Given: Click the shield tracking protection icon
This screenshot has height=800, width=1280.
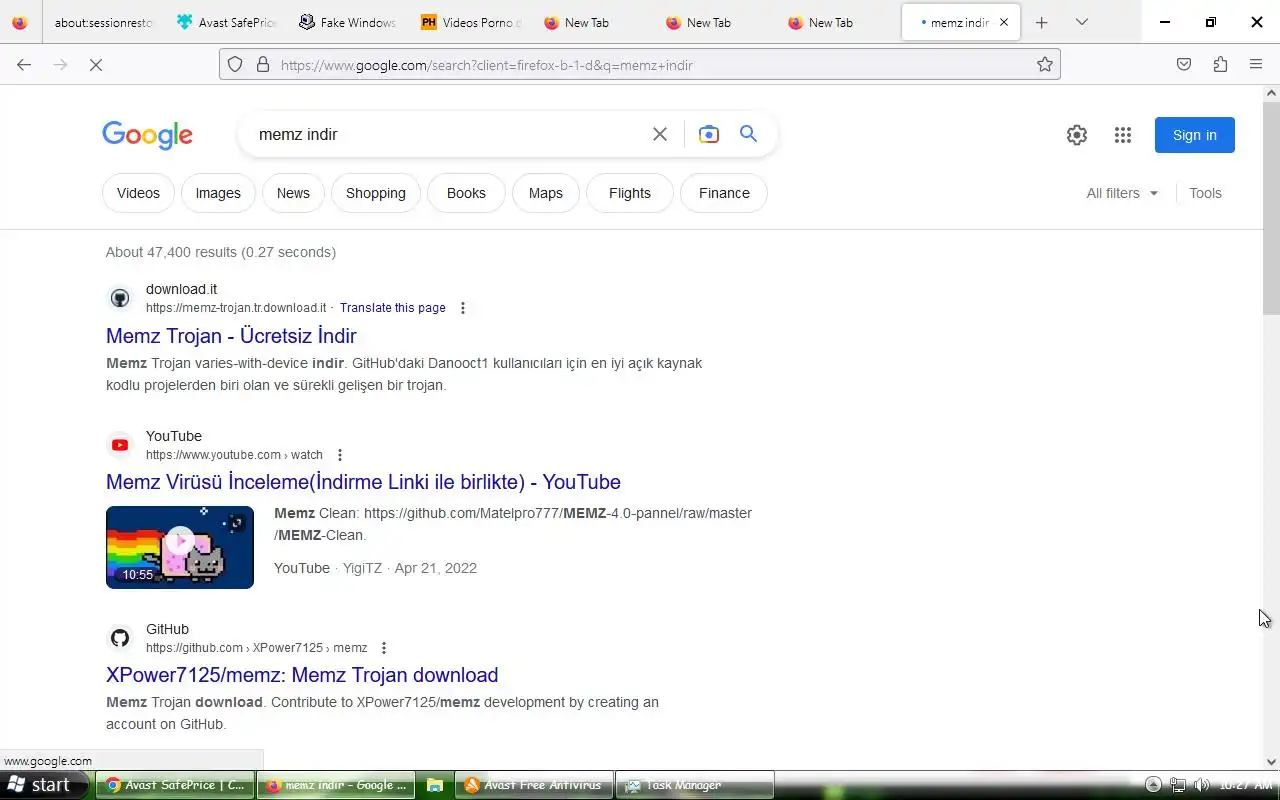Looking at the screenshot, I should coord(235,65).
